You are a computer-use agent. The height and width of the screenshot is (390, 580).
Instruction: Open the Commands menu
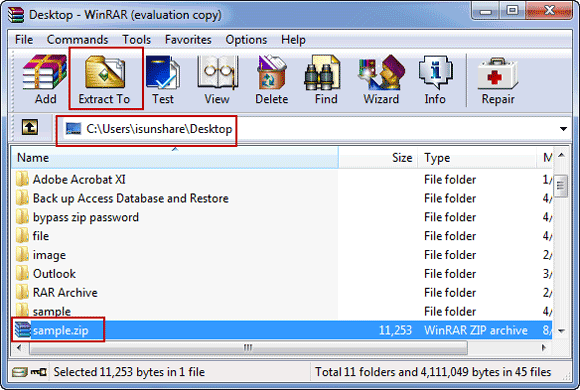pos(77,40)
